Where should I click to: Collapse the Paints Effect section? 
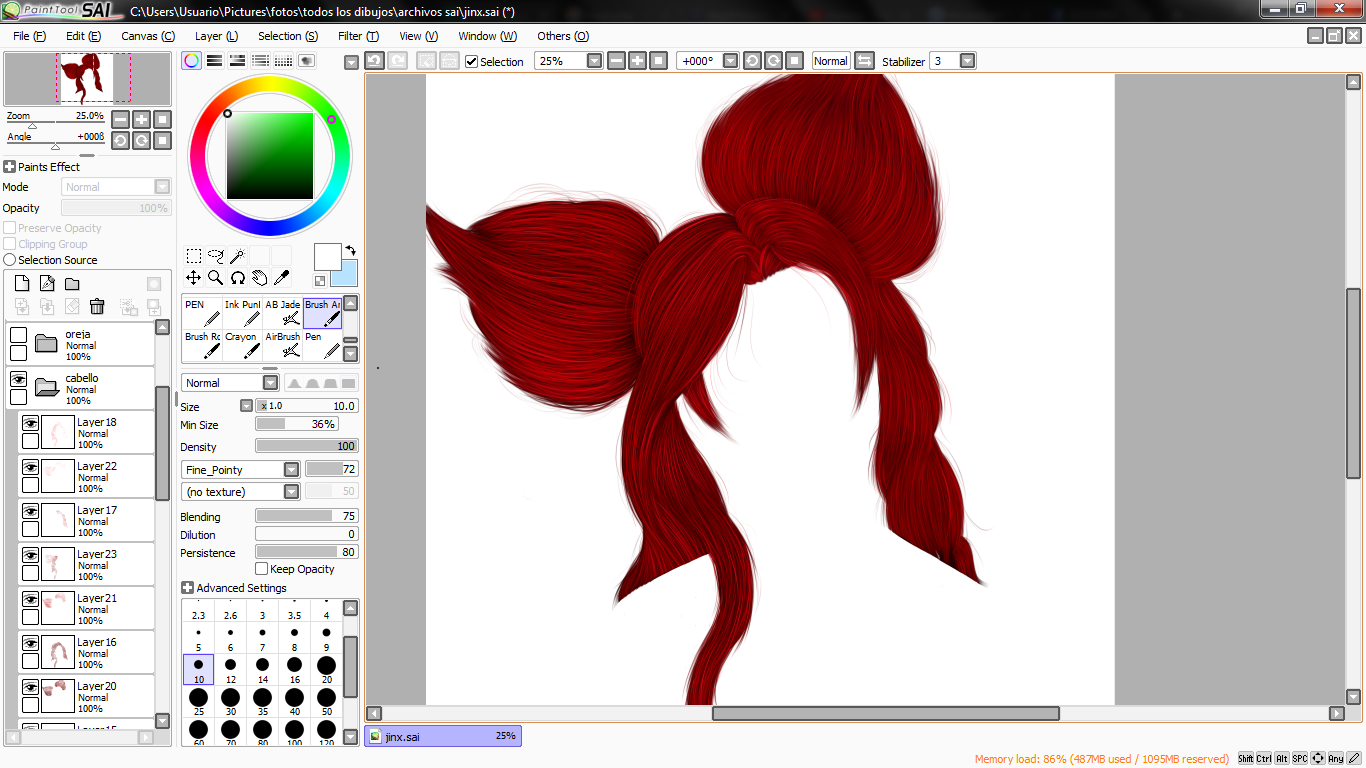pyautogui.click(x=9, y=167)
